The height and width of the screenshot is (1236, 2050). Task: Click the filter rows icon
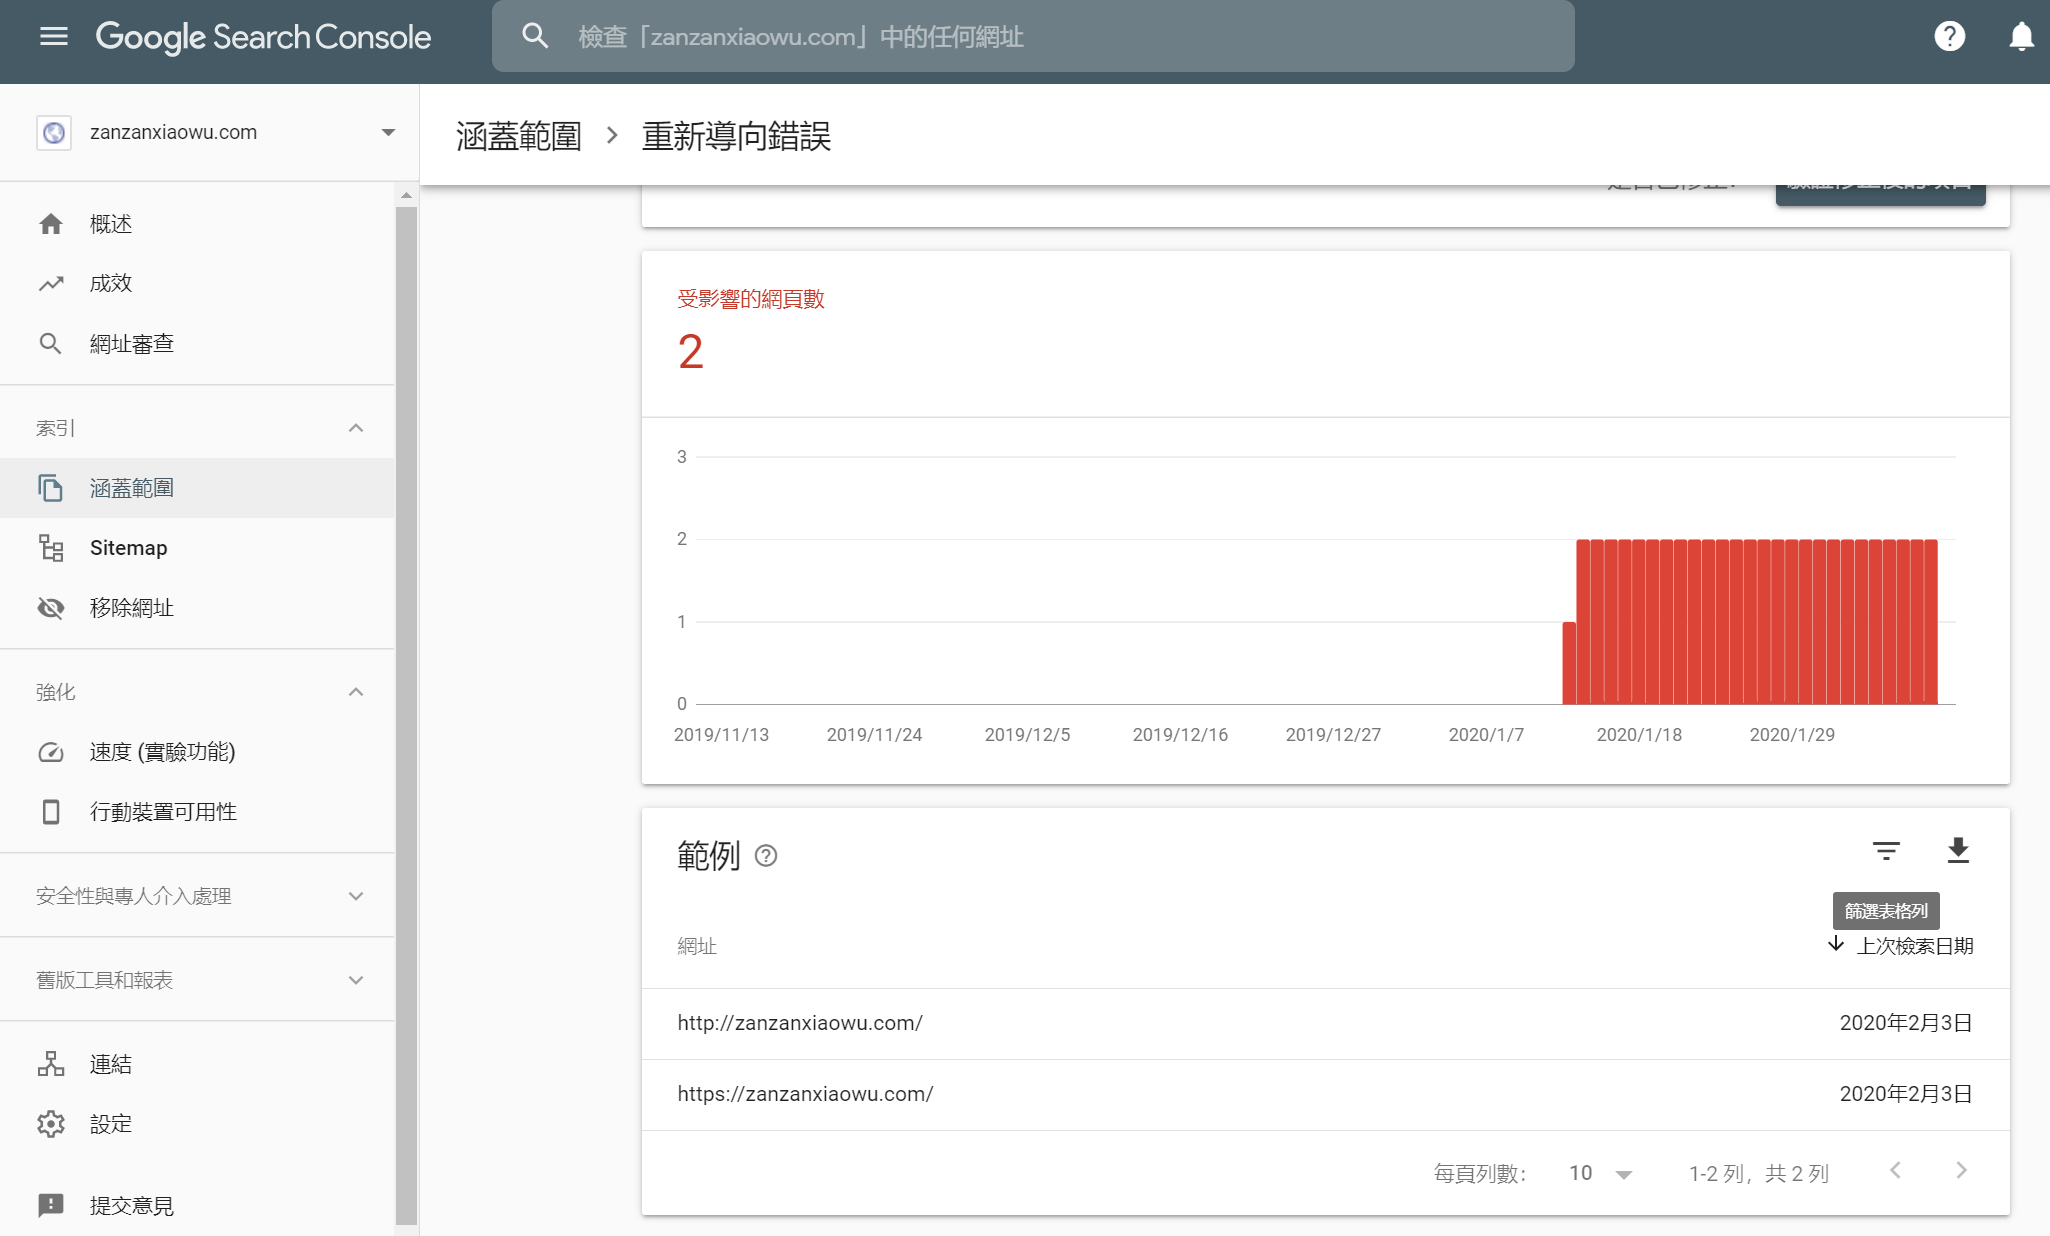1886,851
